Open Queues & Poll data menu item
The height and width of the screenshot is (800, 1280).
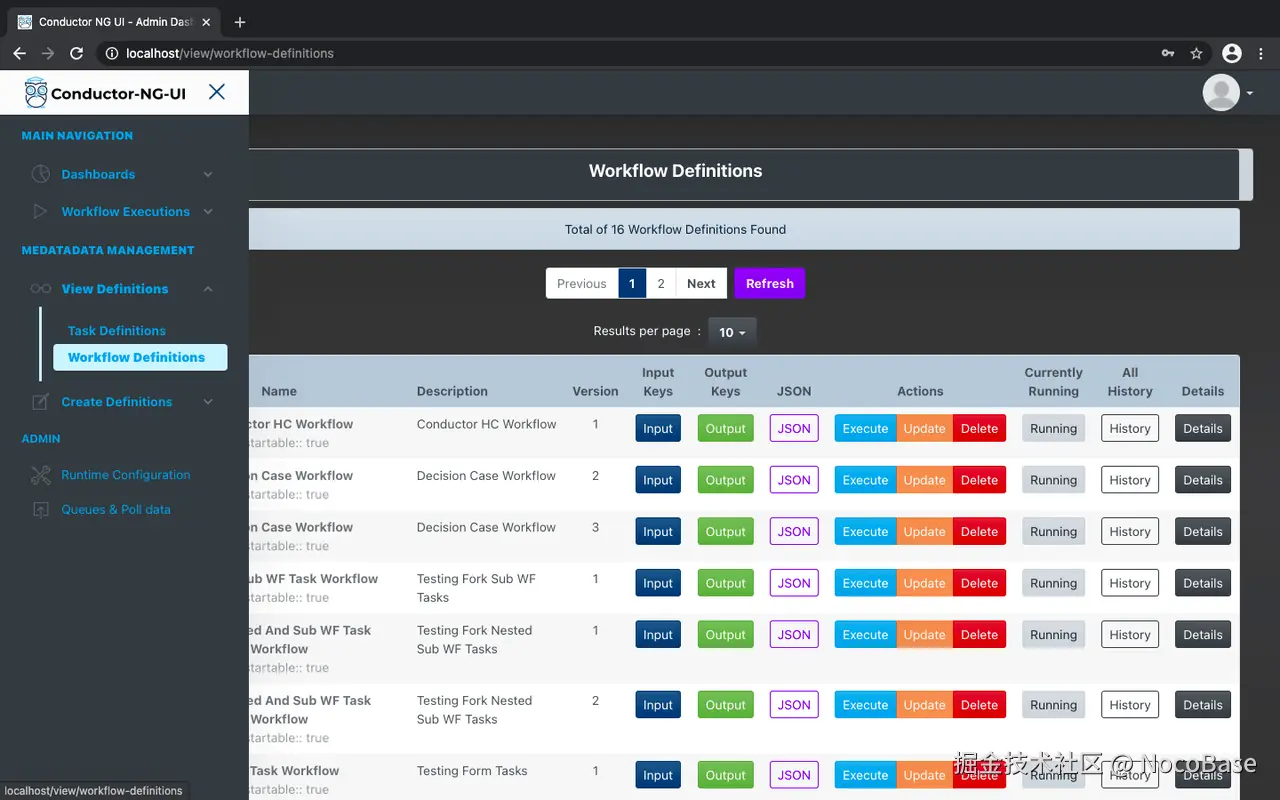tap(116, 510)
